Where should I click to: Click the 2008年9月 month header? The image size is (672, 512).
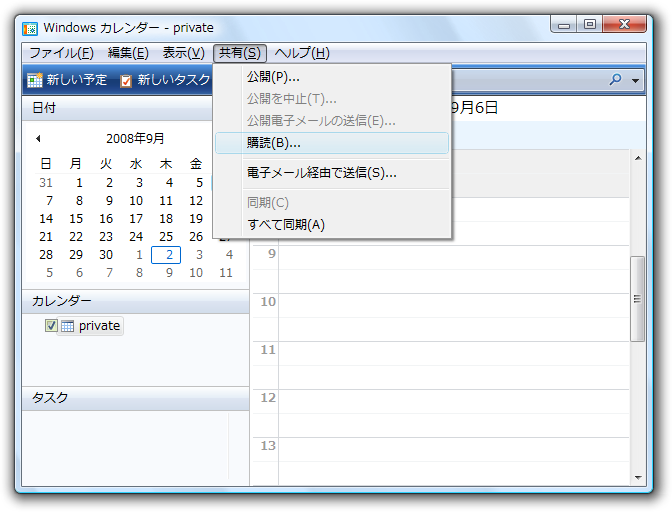click(x=135, y=139)
